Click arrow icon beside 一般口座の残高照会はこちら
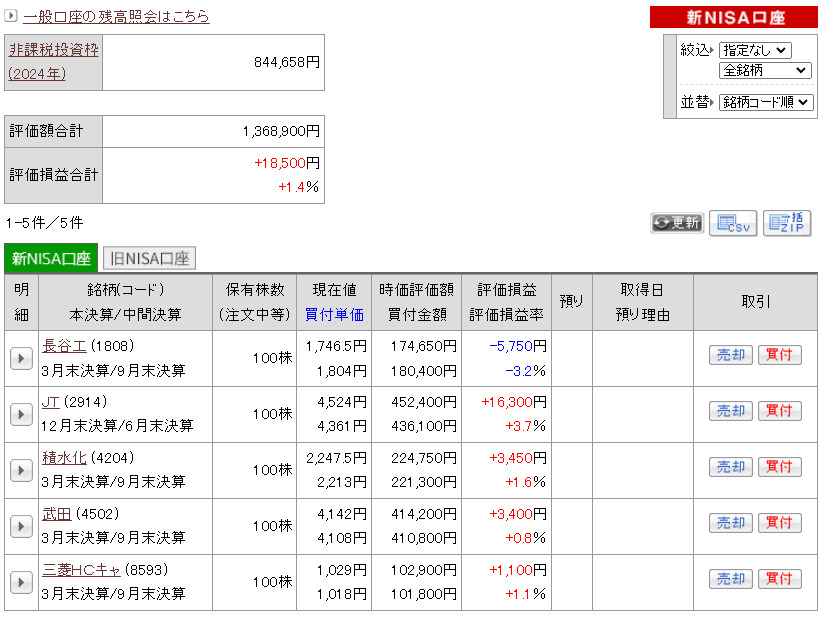Screen dimensions: 822x617 (12, 17)
